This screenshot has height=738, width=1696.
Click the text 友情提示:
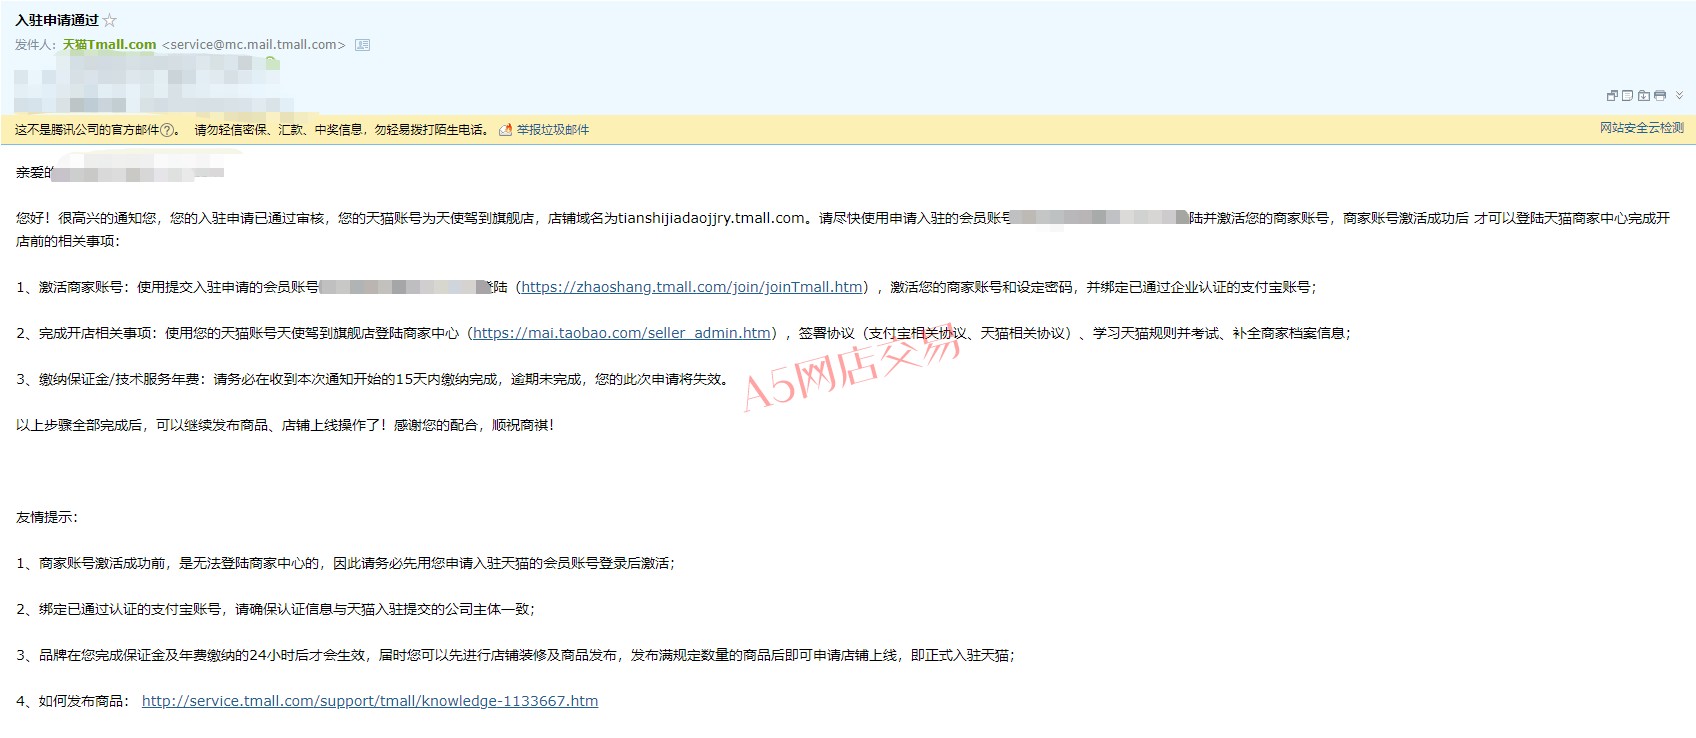(x=47, y=517)
